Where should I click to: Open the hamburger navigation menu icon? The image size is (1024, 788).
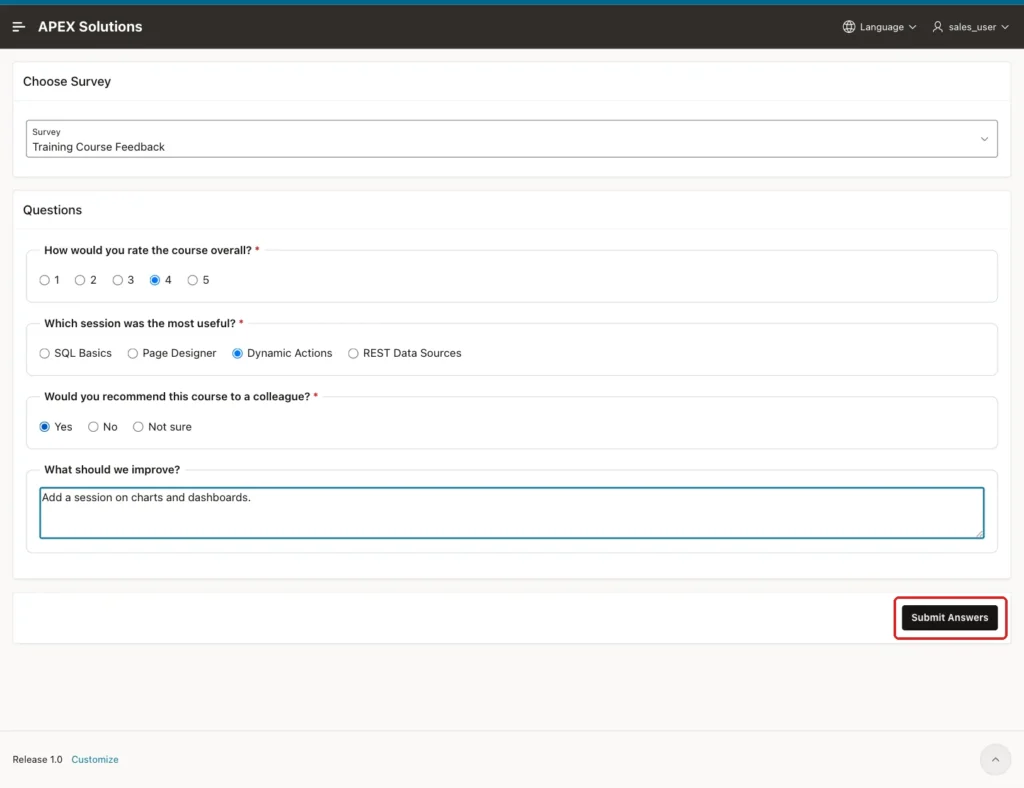coord(18,27)
